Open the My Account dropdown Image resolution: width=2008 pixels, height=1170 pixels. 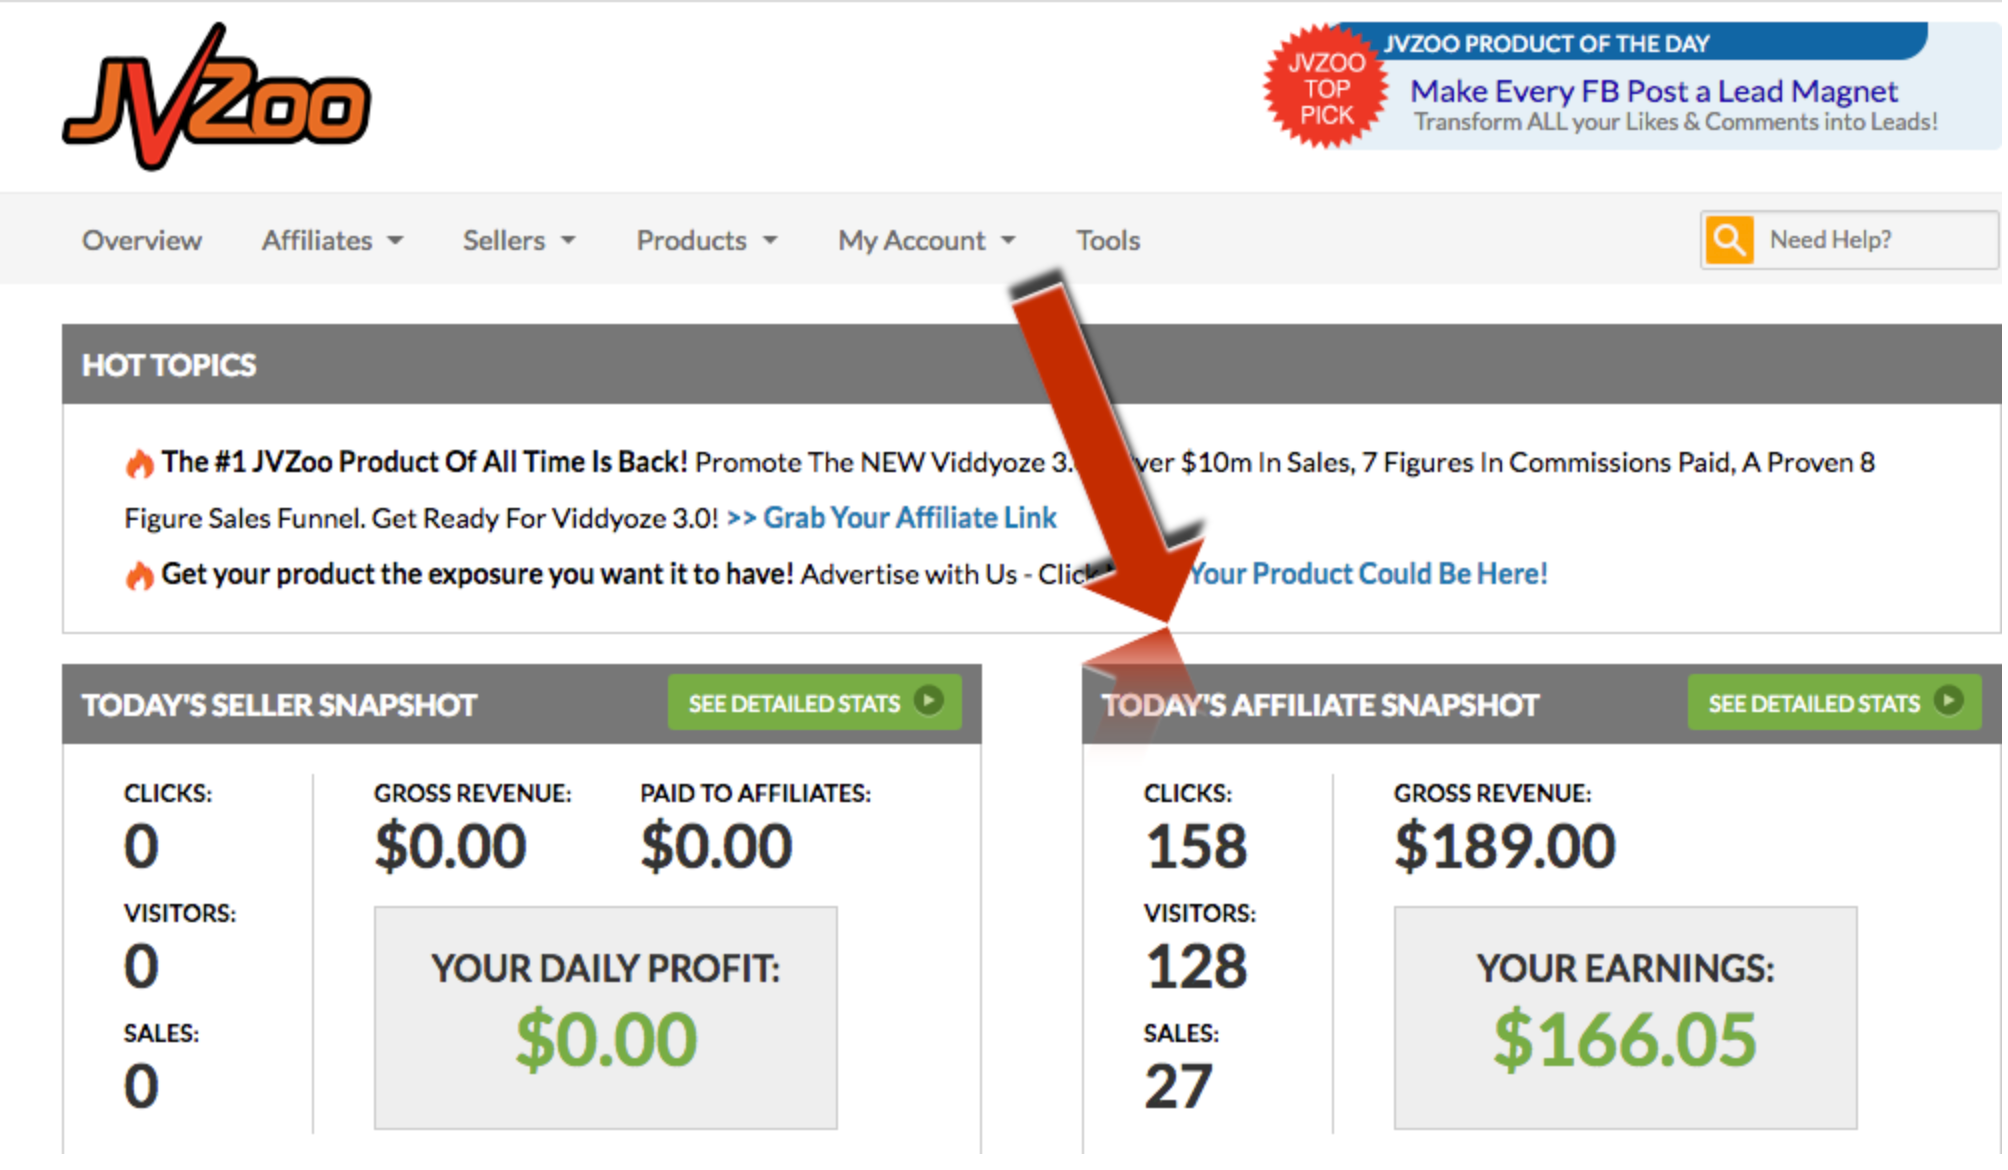coord(927,240)
